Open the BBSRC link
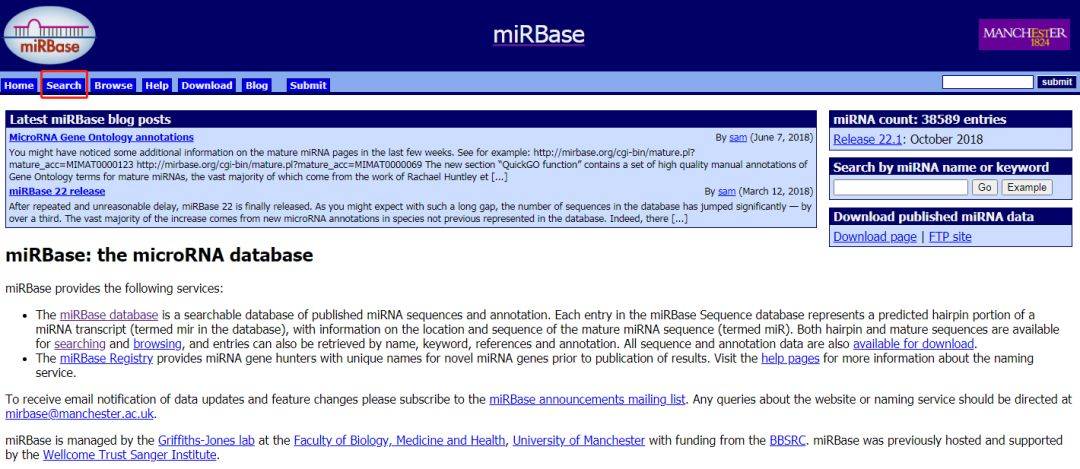1080x469 pixels. [787, 439]
